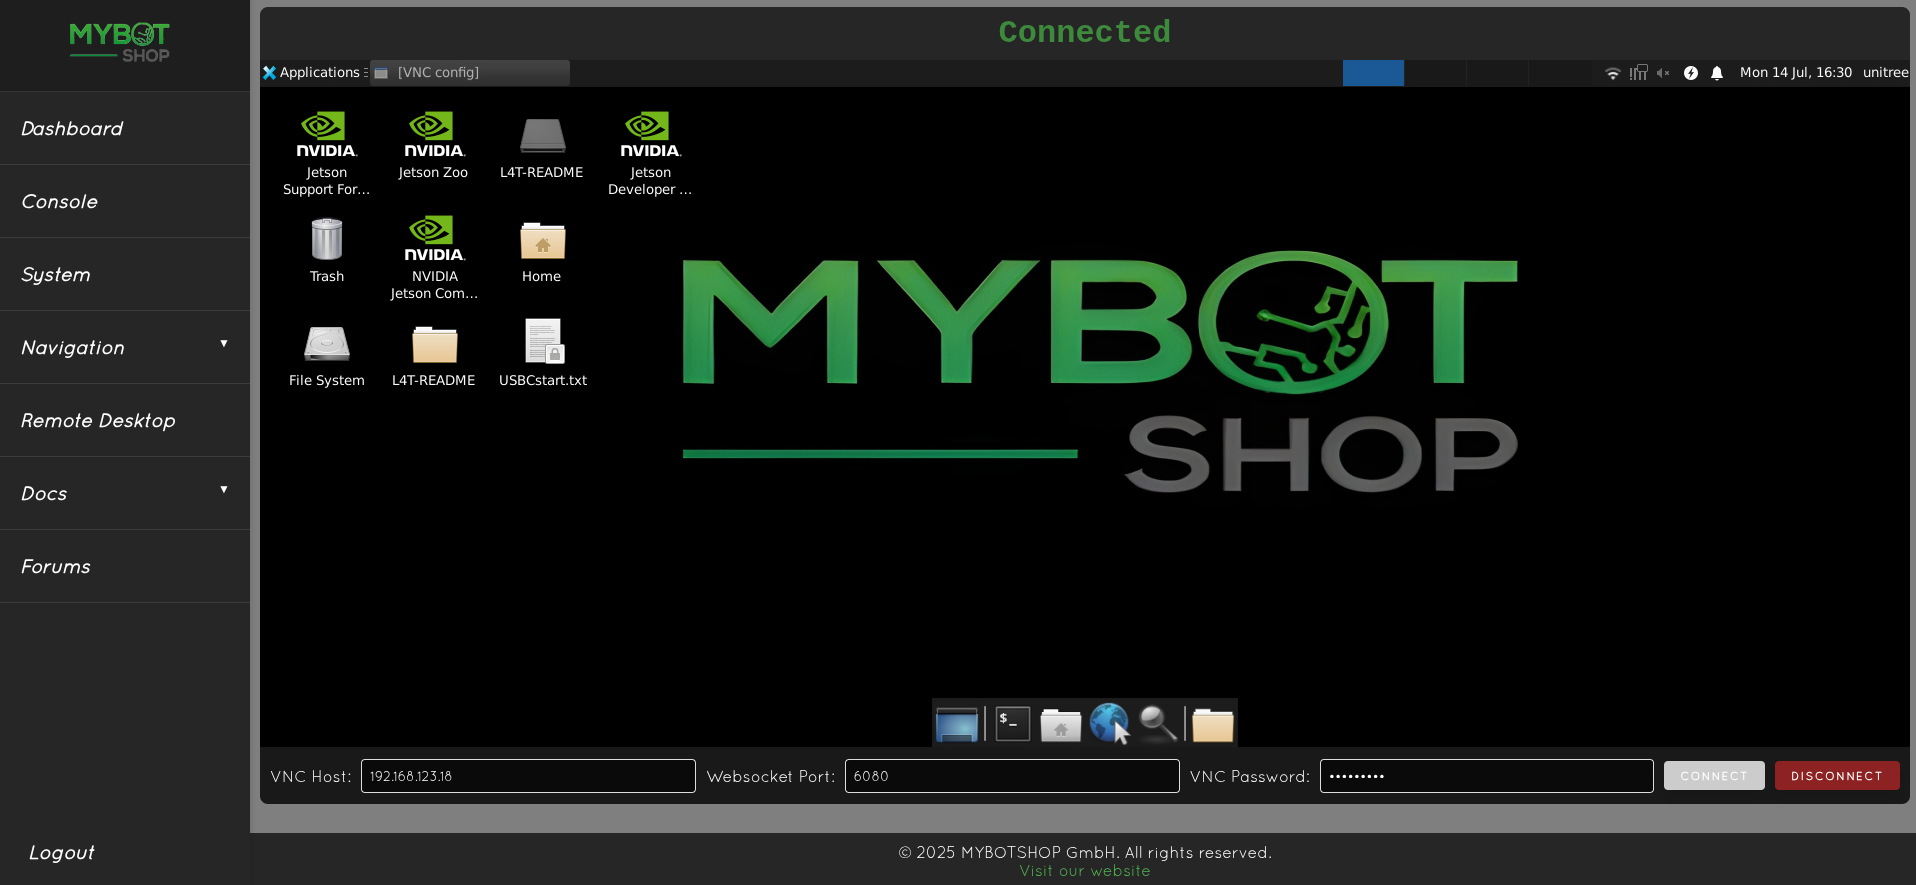The image size is (1916, 885).
Task: Launch the web browser globe icon
Action: [x=1109, y=723]
